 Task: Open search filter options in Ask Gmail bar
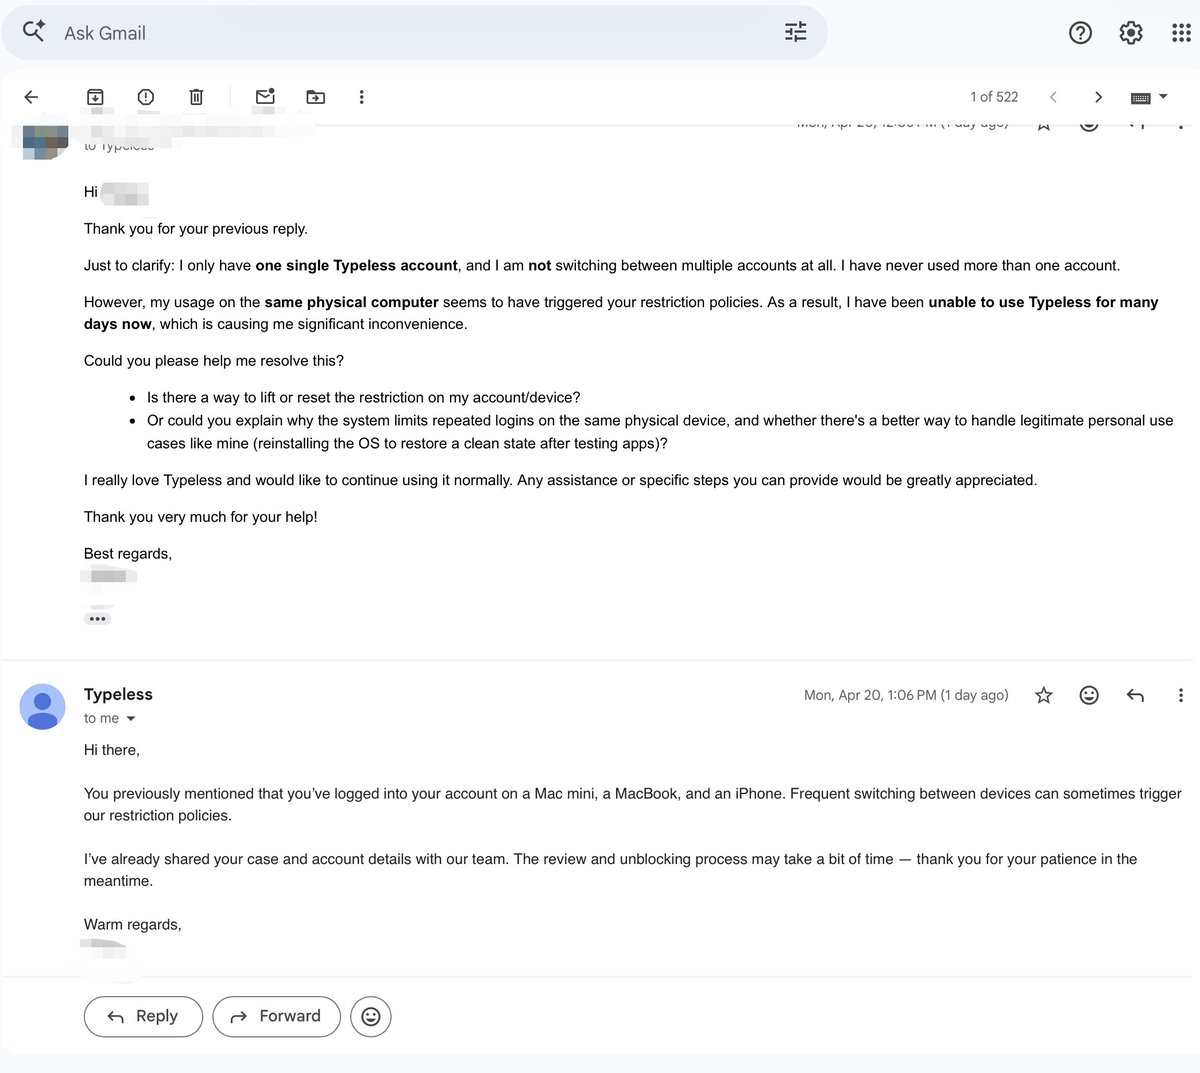(x=795, y=32)
